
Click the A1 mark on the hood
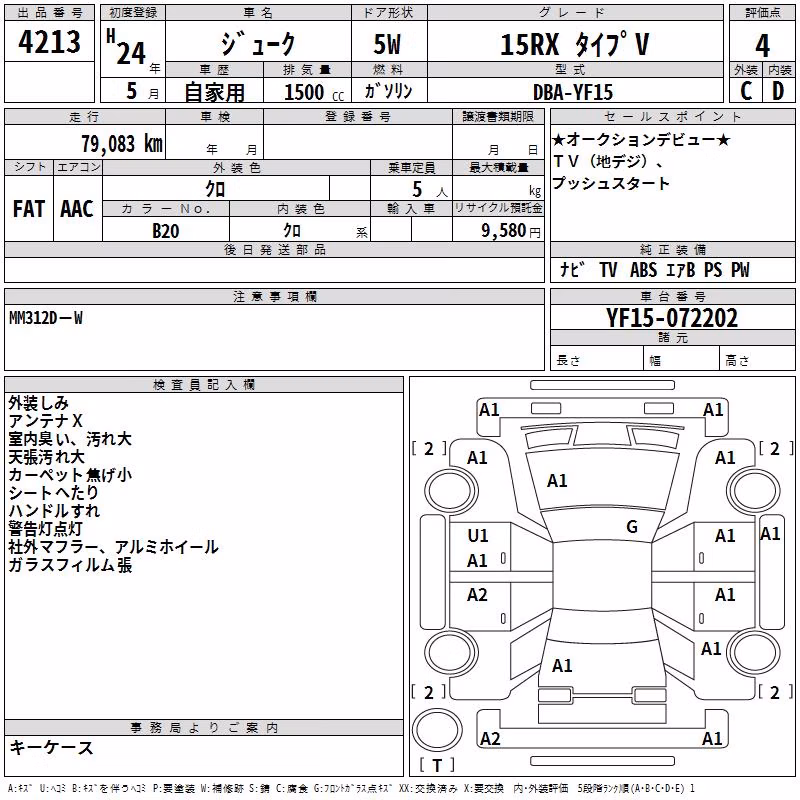coord(557,481)
